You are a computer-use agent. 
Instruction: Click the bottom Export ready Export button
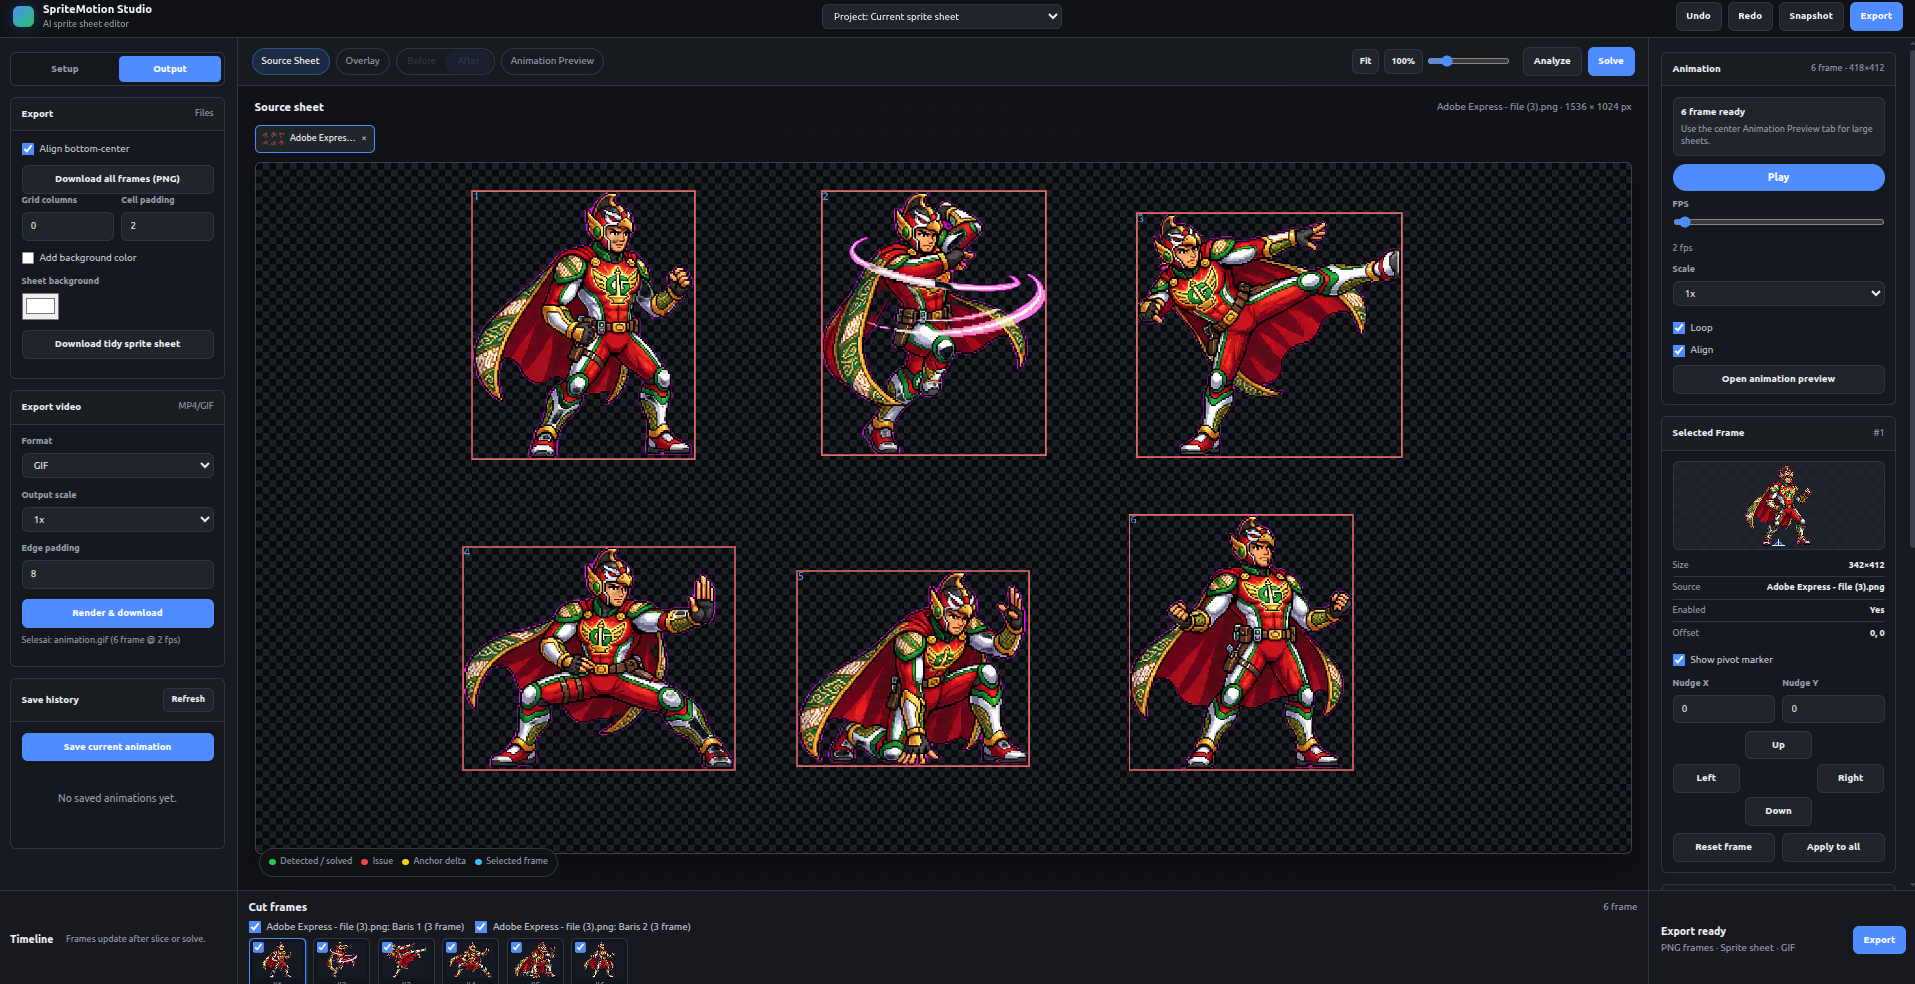click(1879, 940)
